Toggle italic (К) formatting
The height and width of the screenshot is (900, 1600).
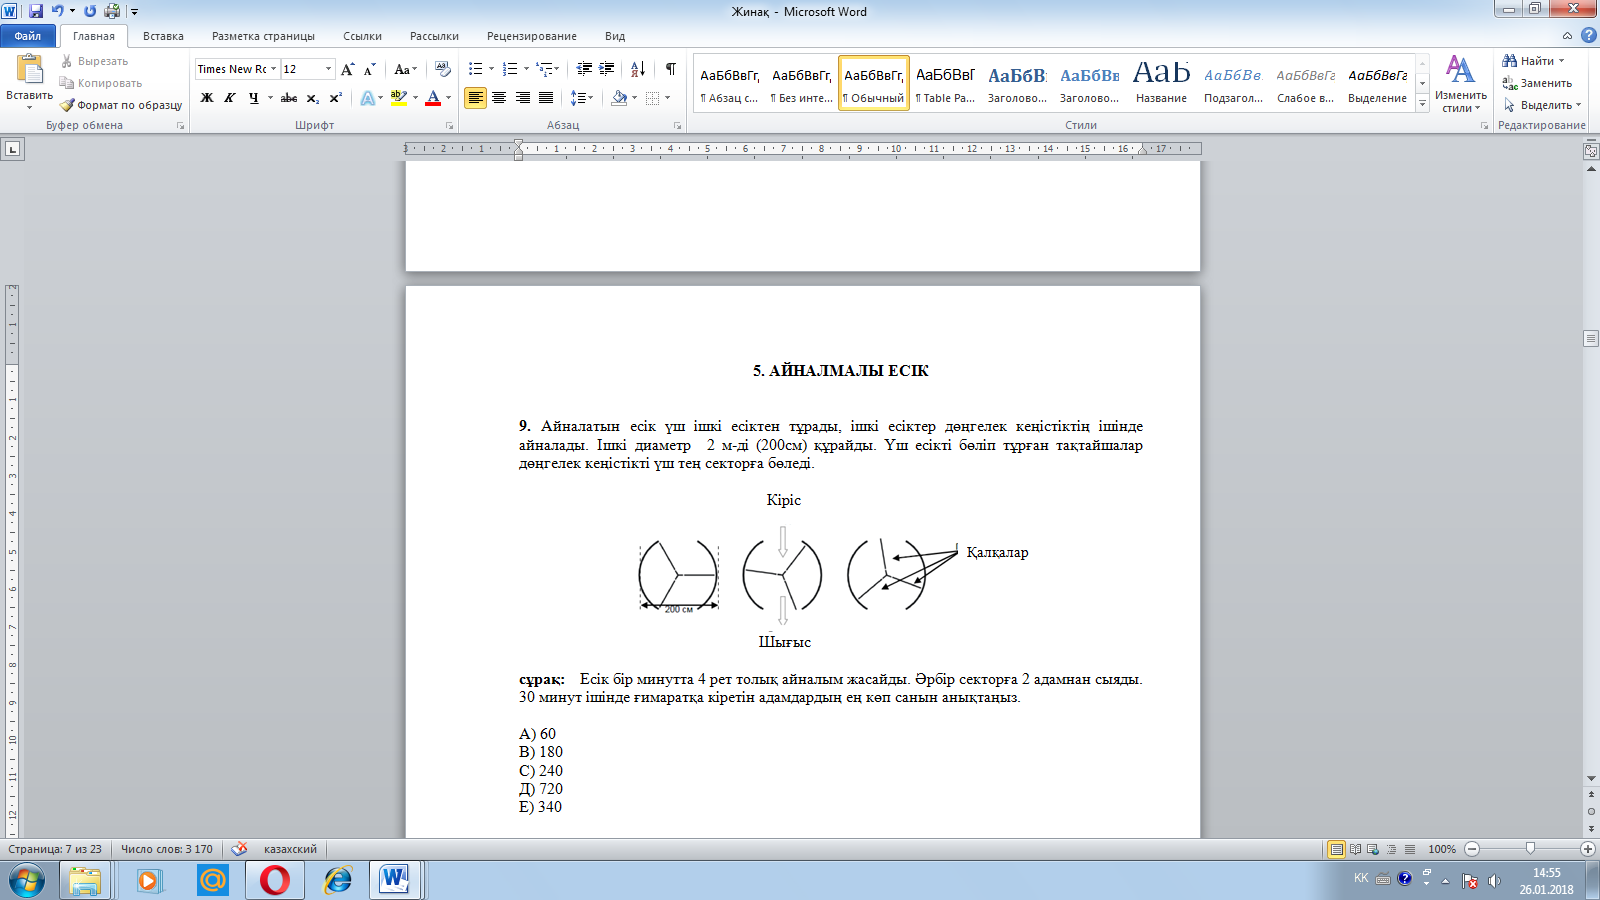230,98
